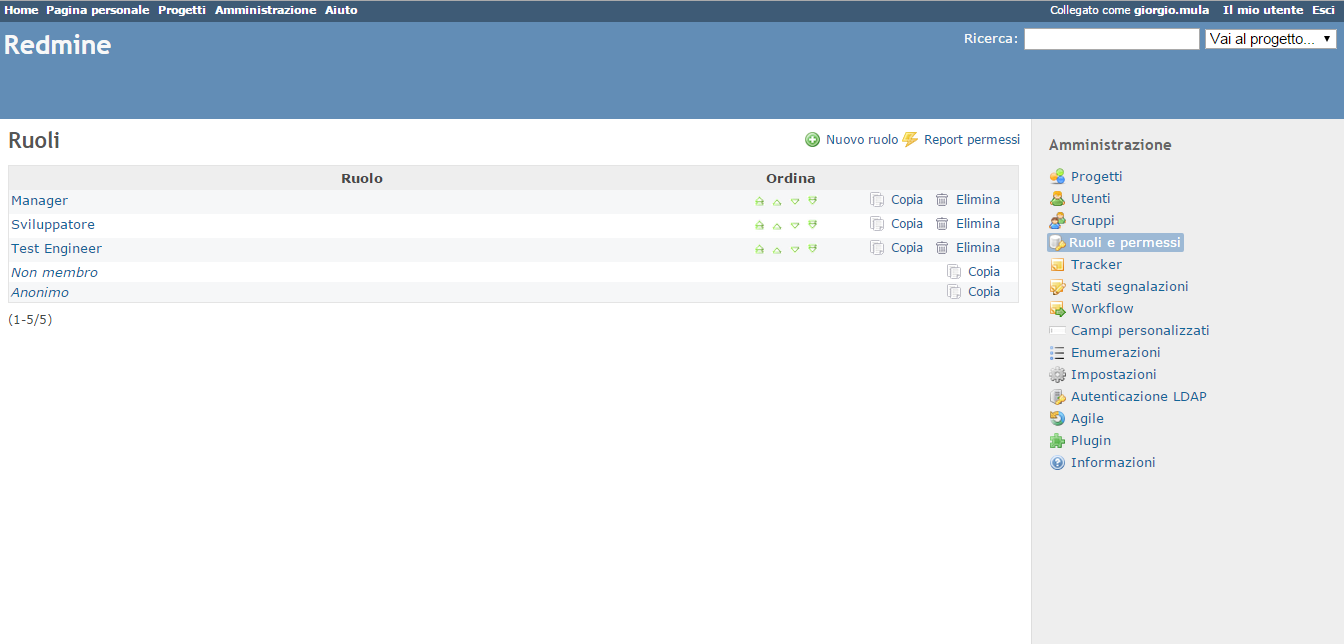The image size is (1344, 644).
Task: Move Sviluppatore role up one position
Action: (x=777, y=225)
